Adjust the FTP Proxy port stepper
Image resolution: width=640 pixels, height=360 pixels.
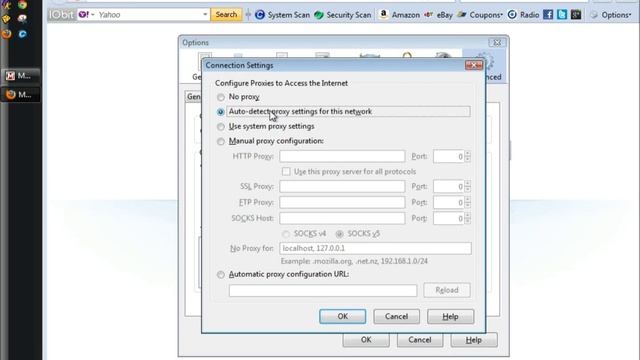coord(467,202)
